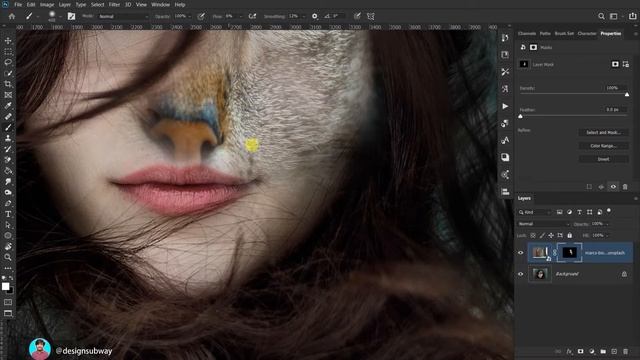Create new layer icon
This screenshot has width=640, height=360.
[x=614, y=351]
